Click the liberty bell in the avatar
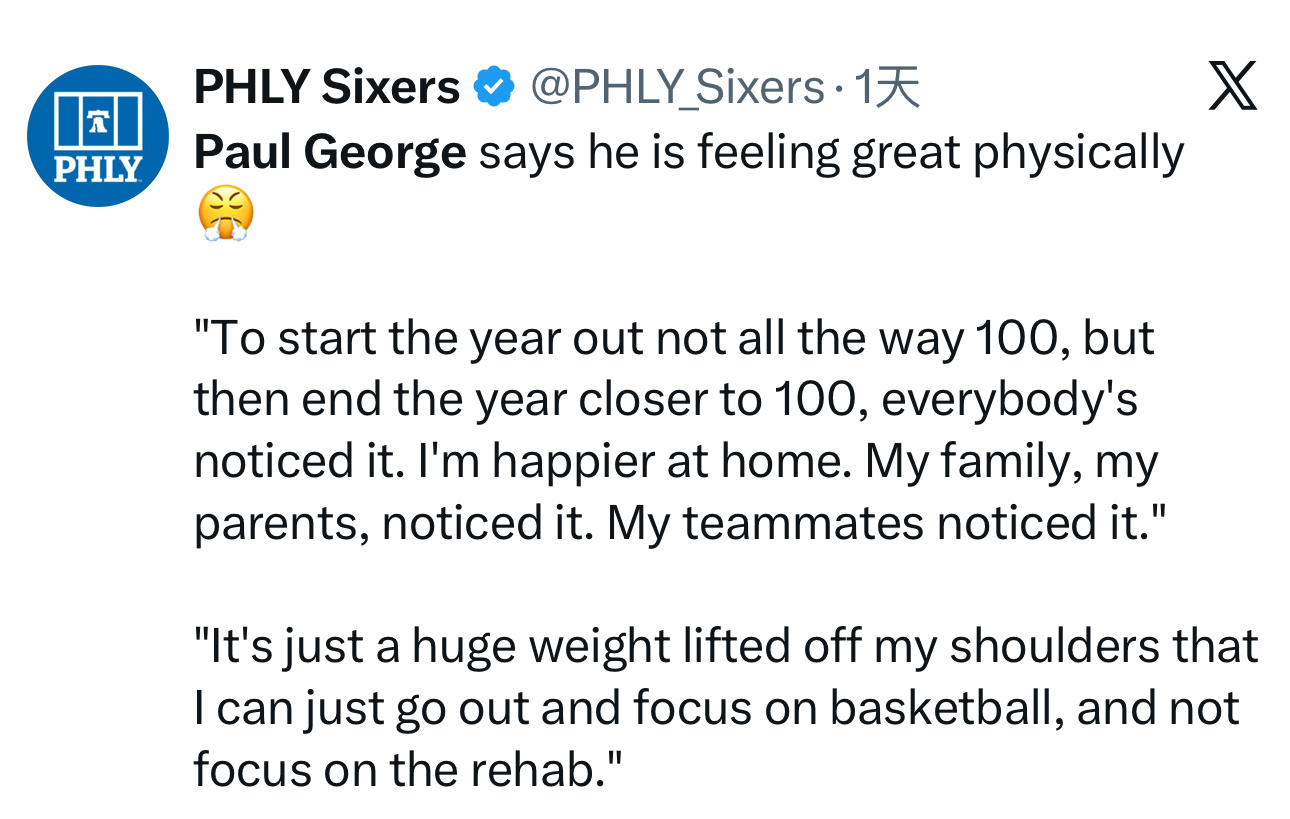This screenshot has width=1290, height=819. (98, 115)
